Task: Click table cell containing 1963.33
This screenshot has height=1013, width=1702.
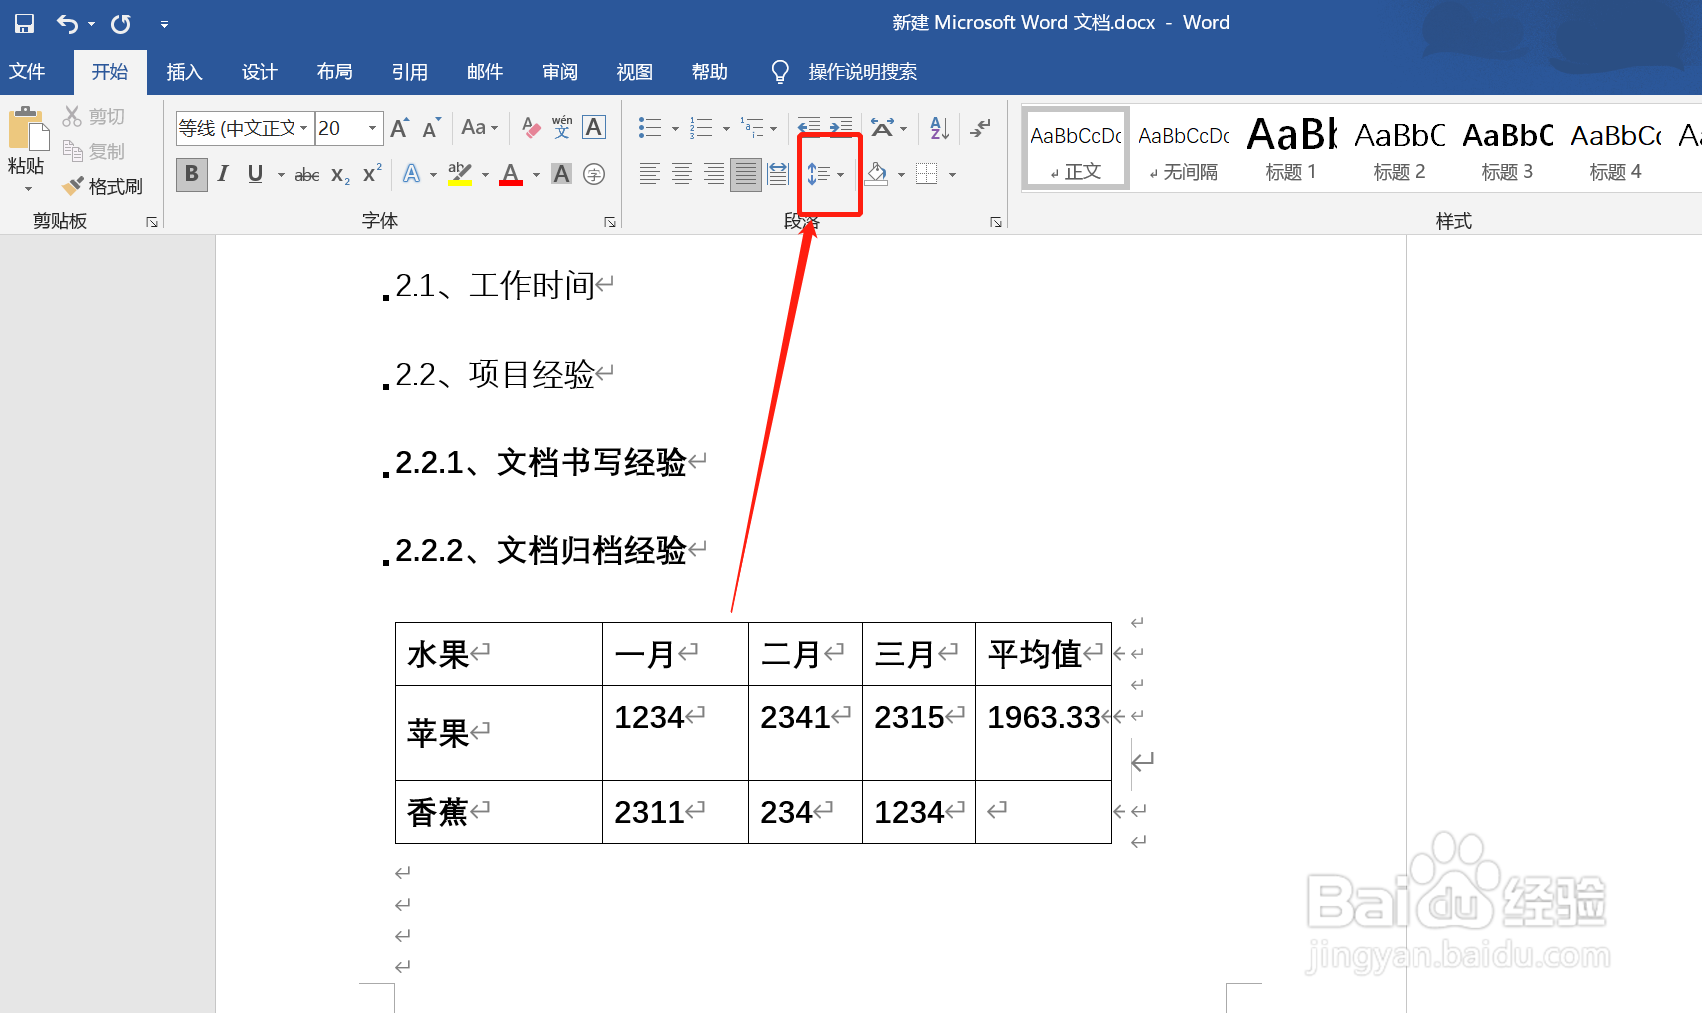Action: click(x=1043, y=732)
